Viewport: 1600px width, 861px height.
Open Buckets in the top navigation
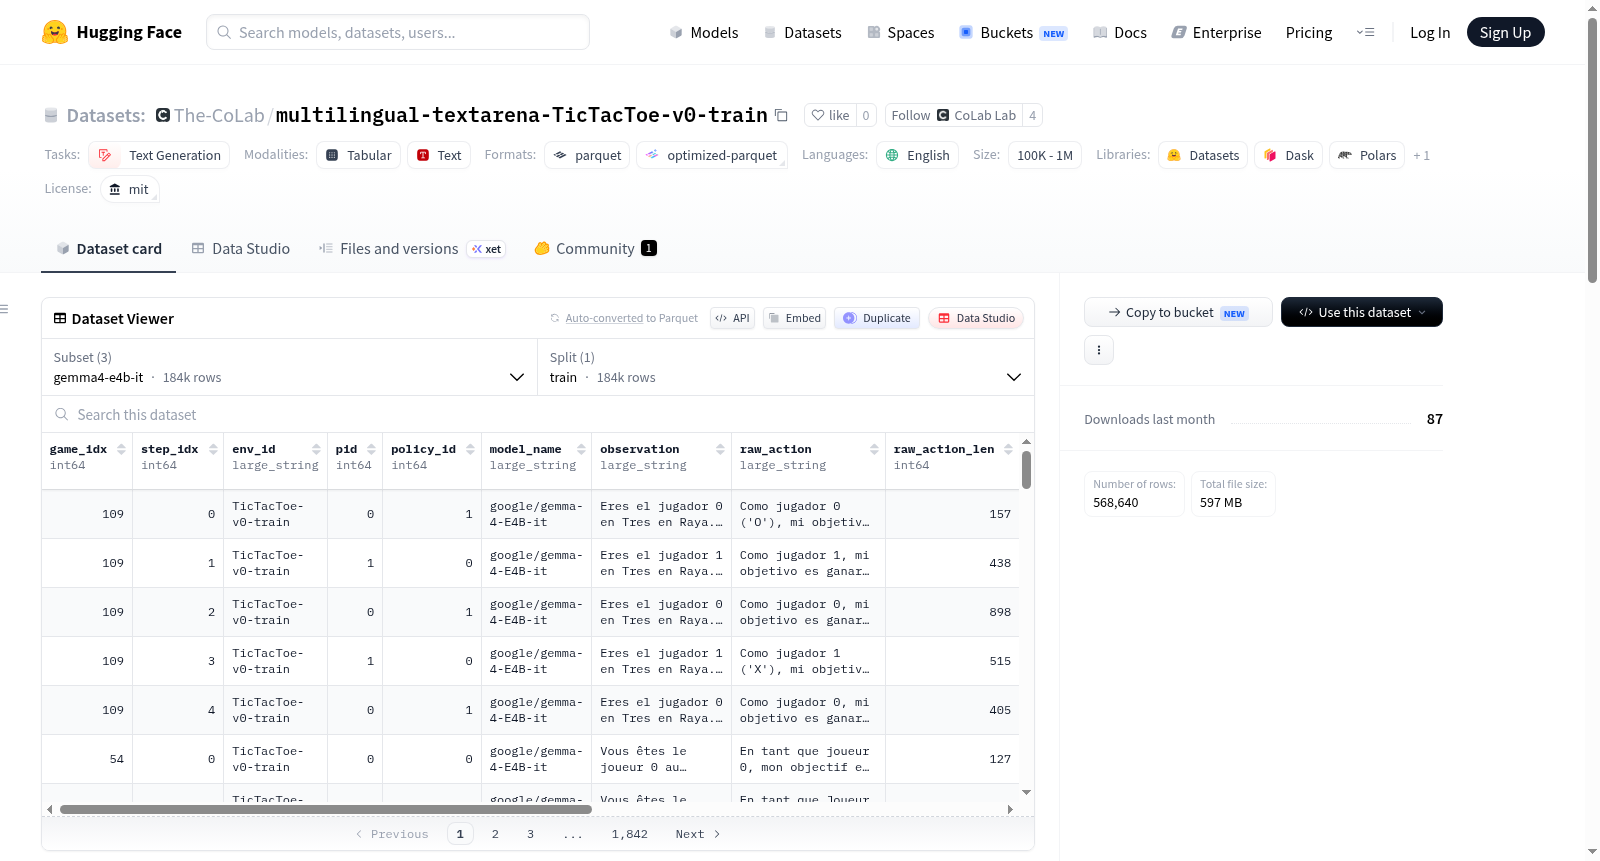coord(1014,33)
